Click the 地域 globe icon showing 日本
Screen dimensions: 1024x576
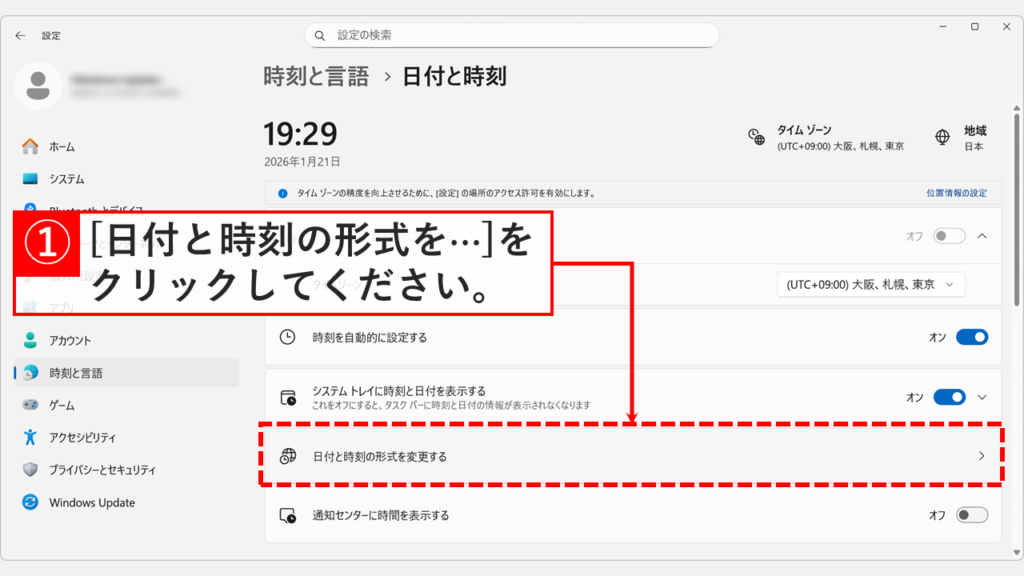click(941, 137)
